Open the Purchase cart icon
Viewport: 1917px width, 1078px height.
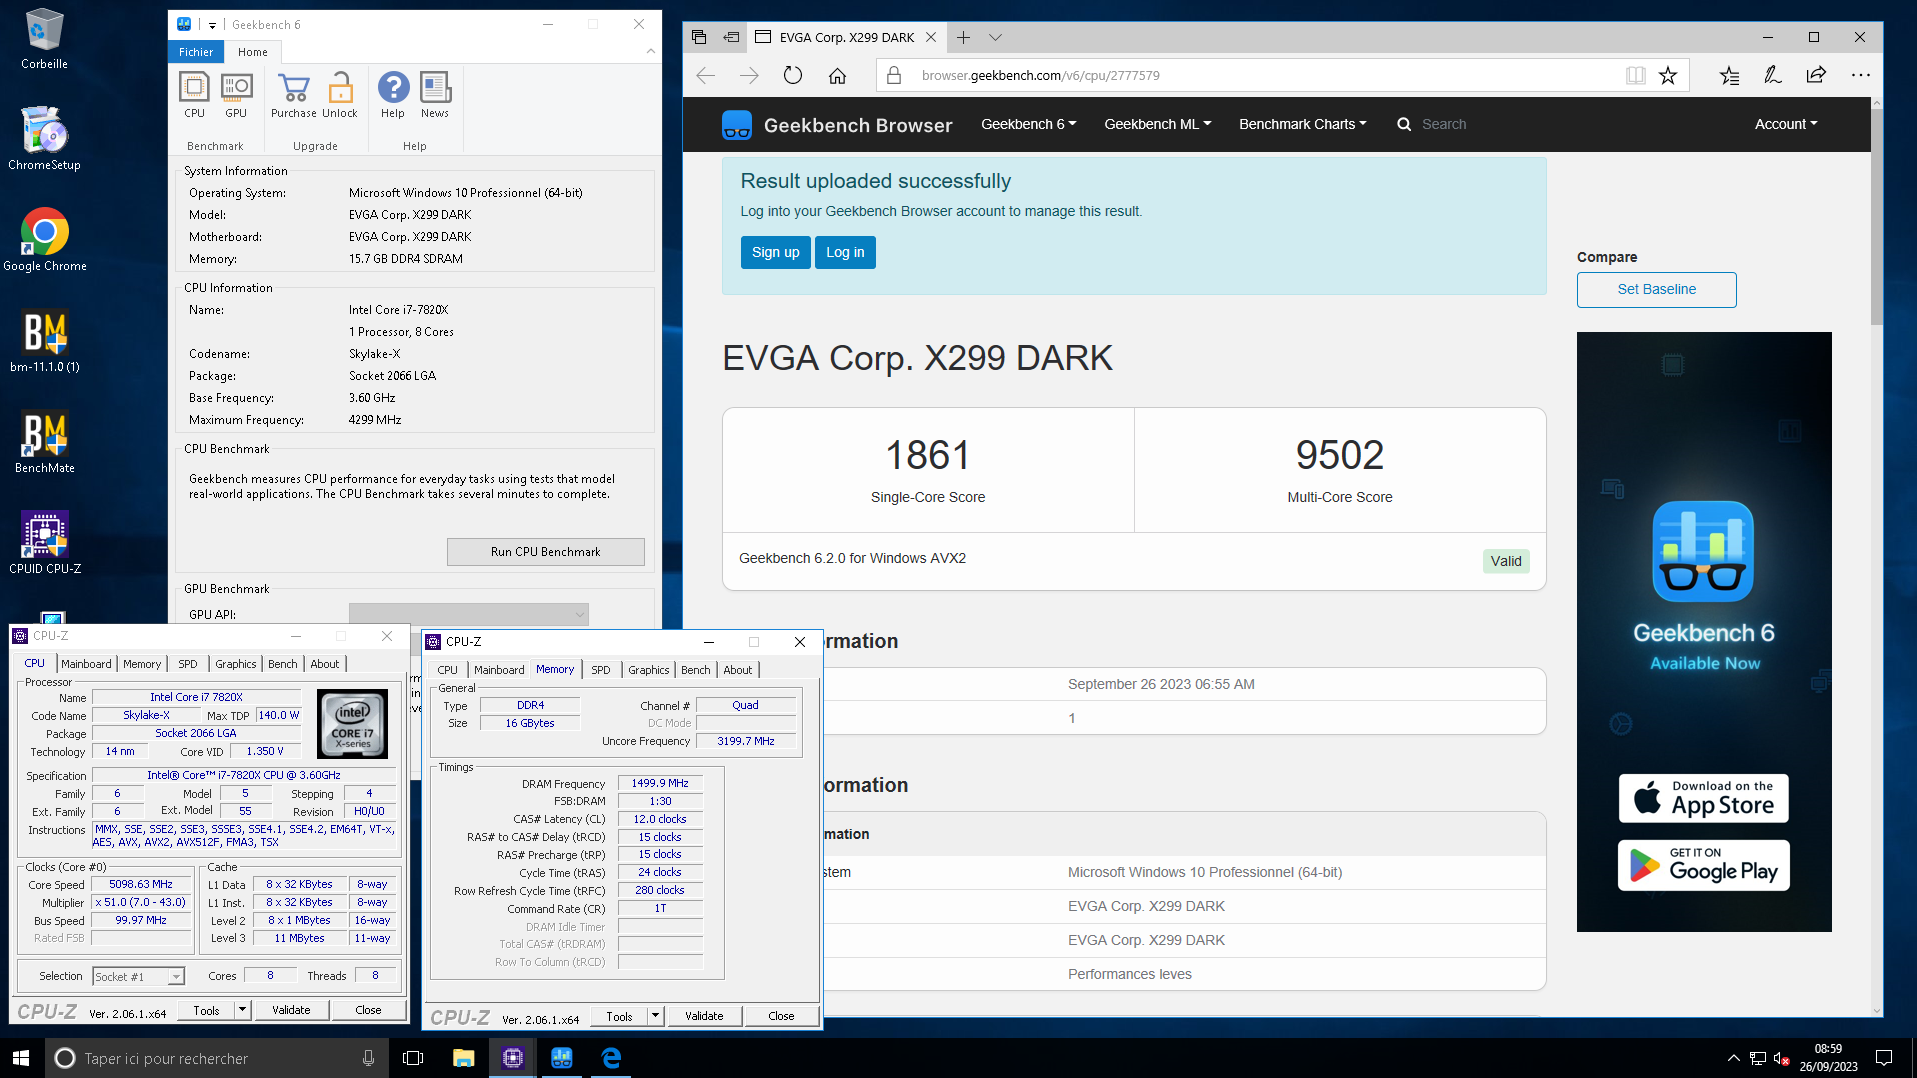293,95
